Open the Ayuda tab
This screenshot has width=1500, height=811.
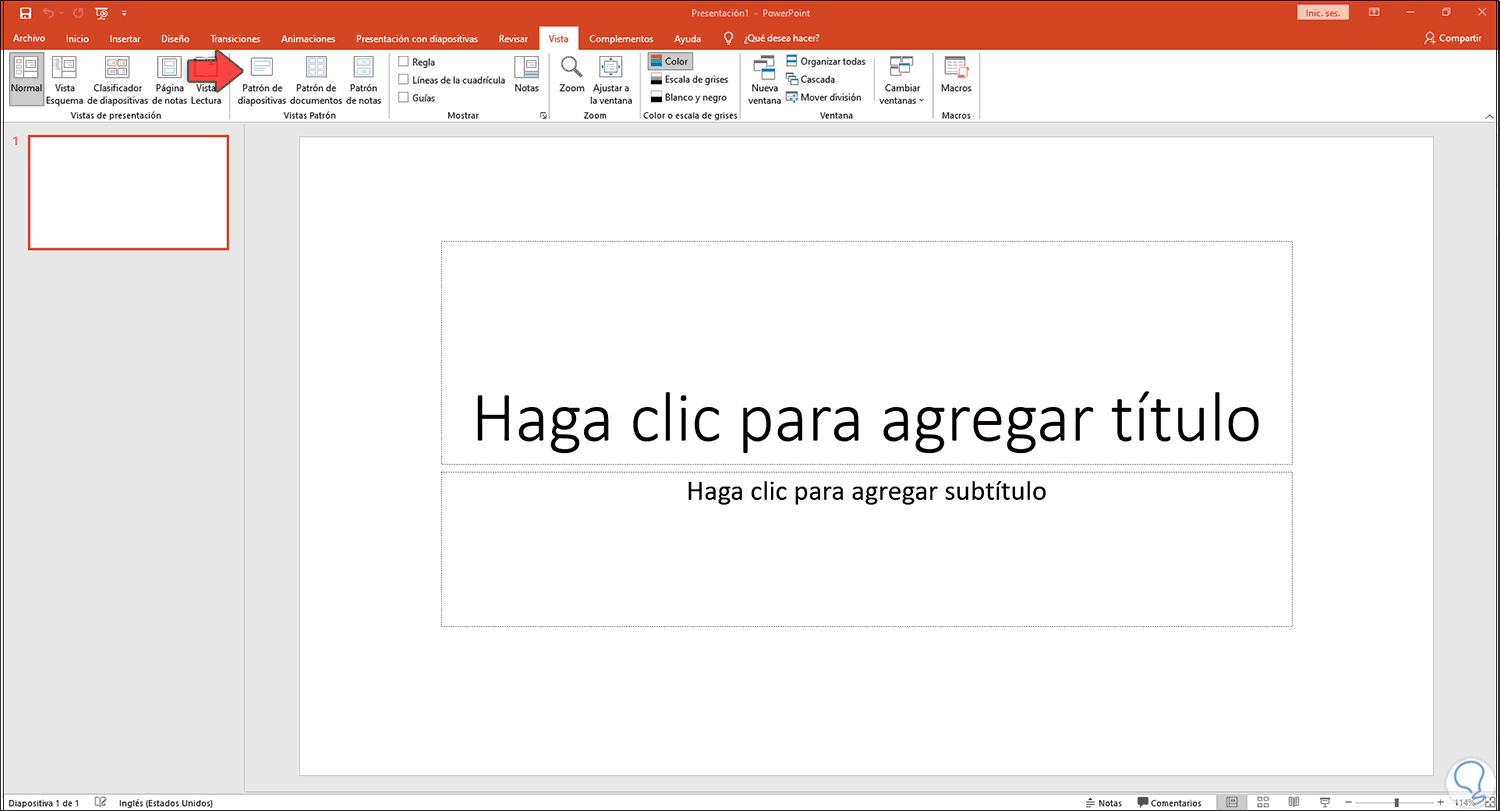click(687, 39)
